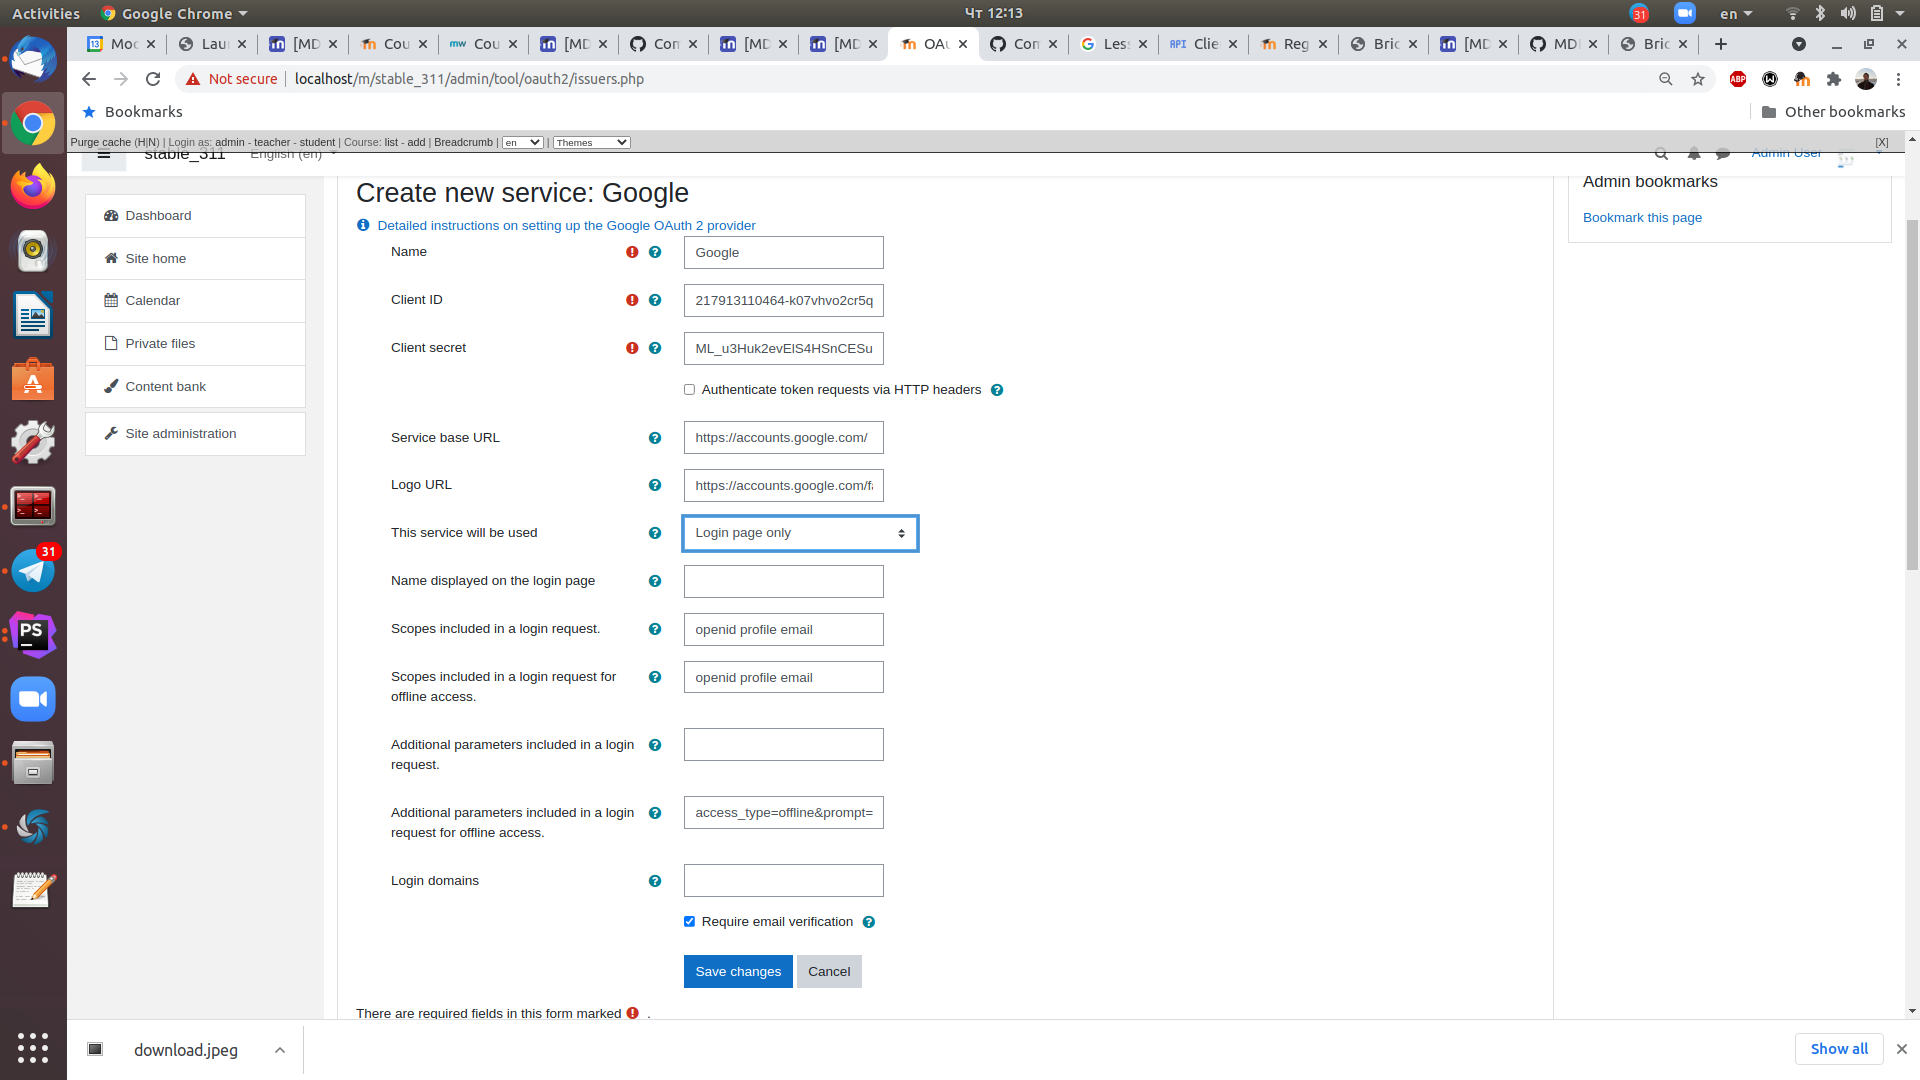Image resolution: width=1920 pixels, height=1080 pixels.
Task: Open help for HTTP headers authentication
Action: 997,390
